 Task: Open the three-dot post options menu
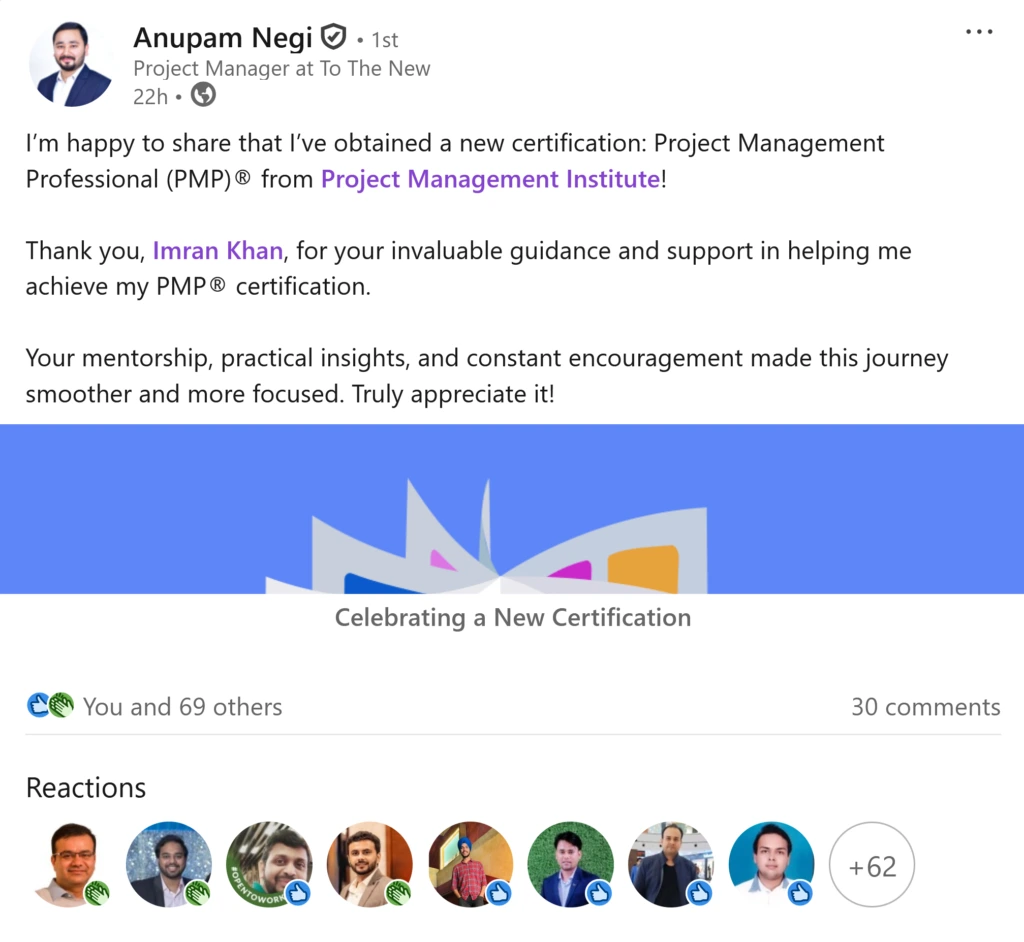979,33
